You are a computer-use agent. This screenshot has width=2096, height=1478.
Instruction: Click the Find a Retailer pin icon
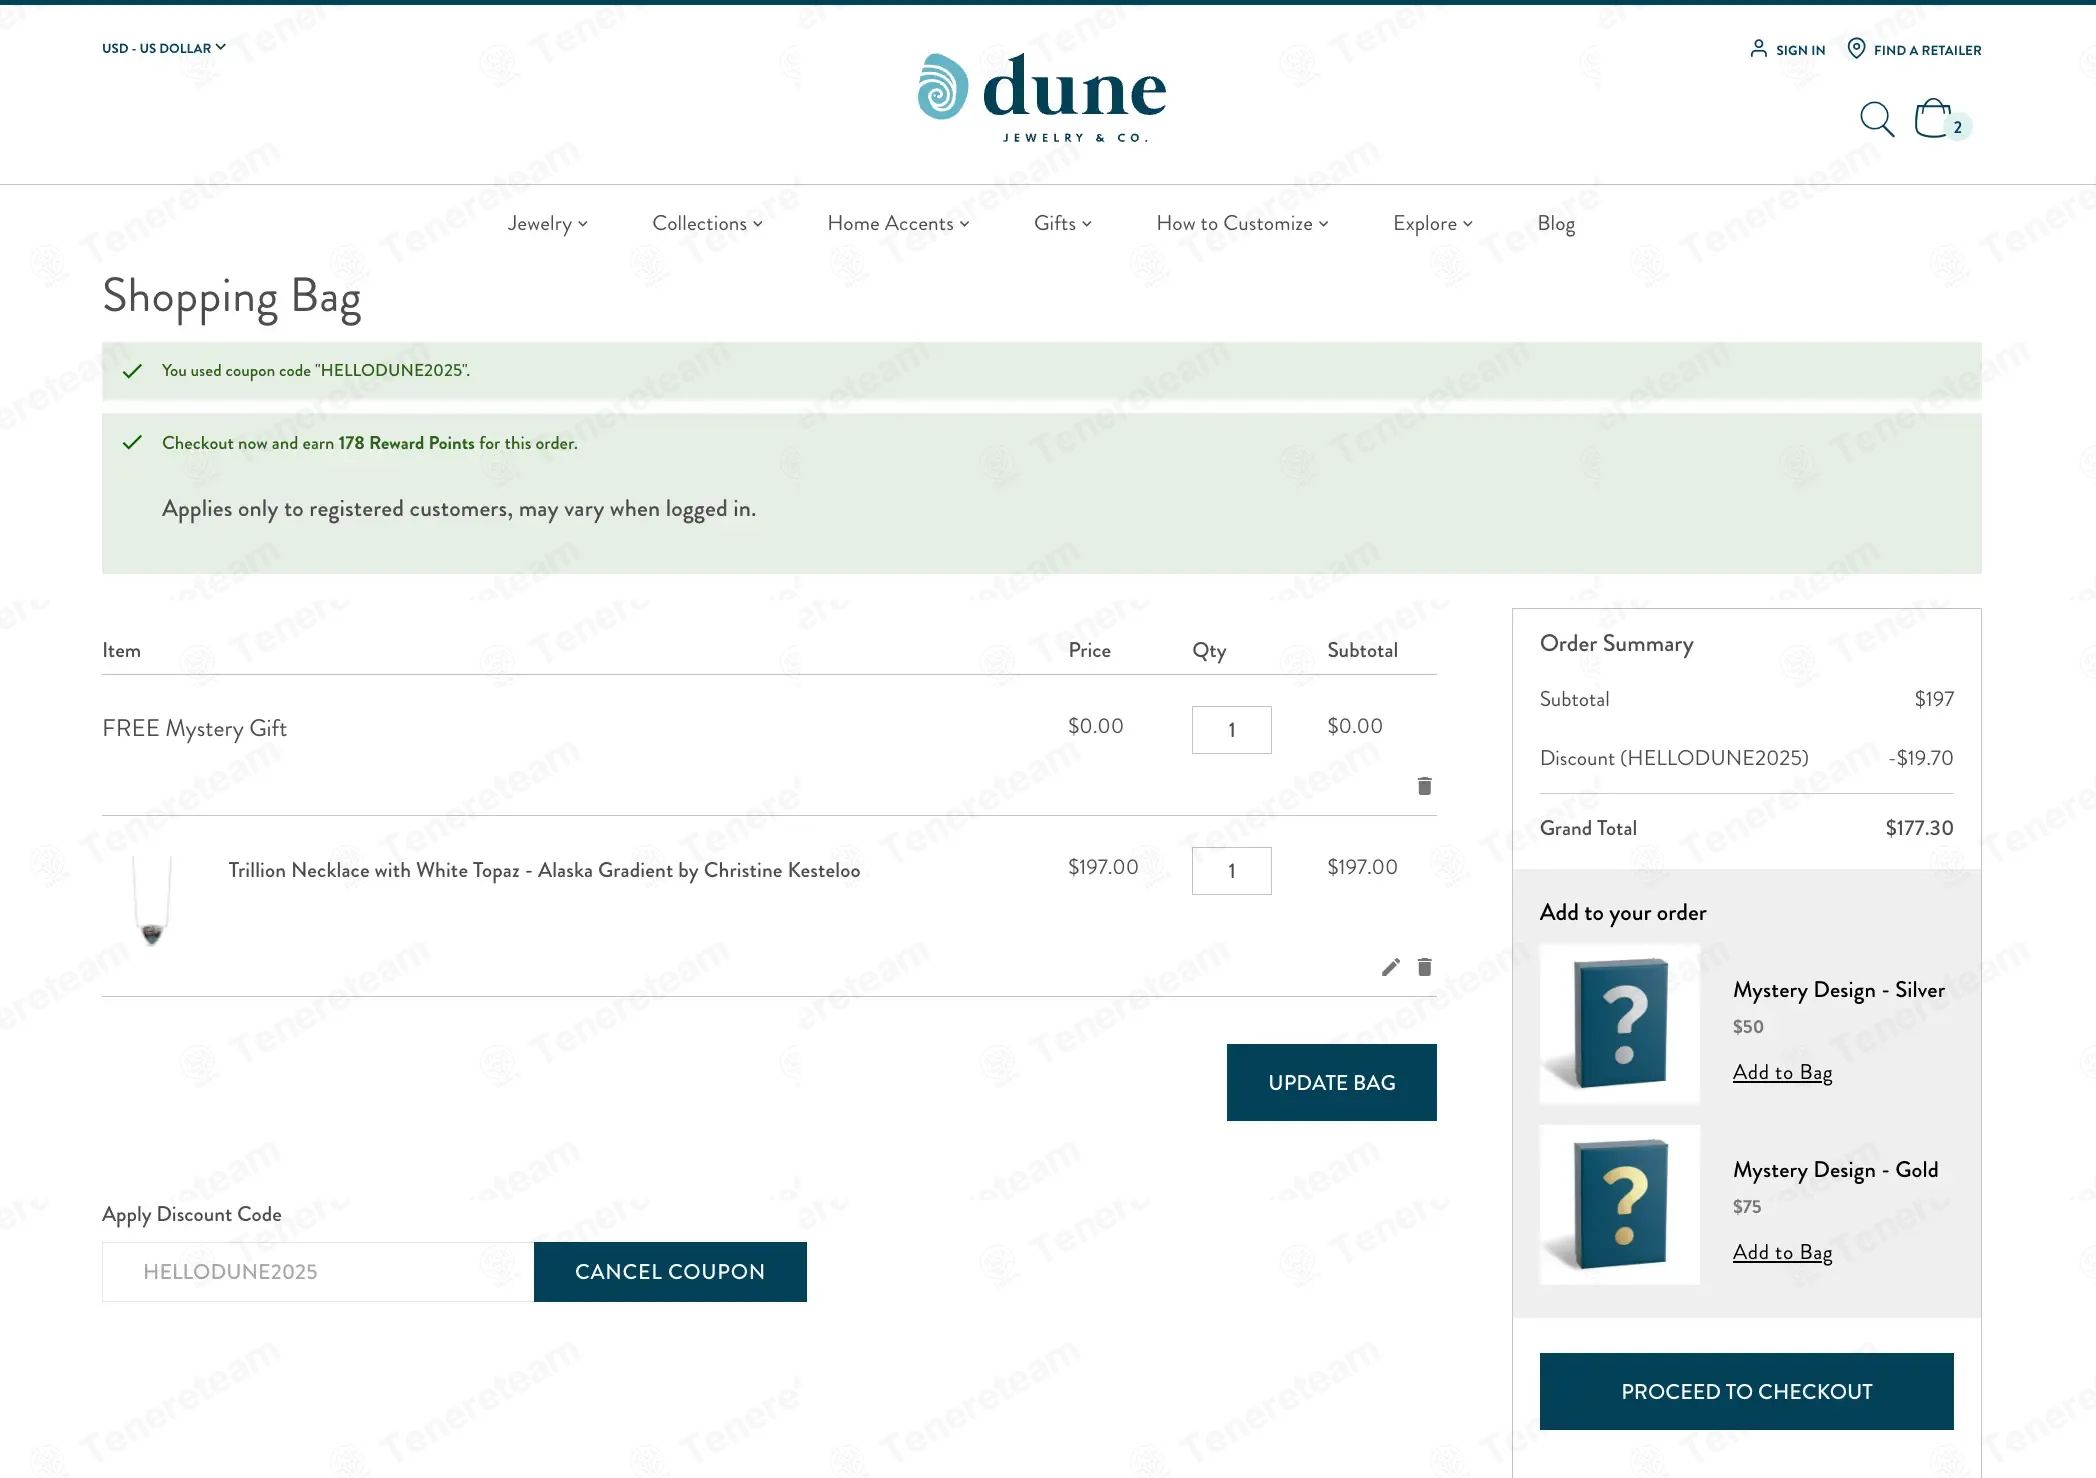click(x=1856, y=48)
